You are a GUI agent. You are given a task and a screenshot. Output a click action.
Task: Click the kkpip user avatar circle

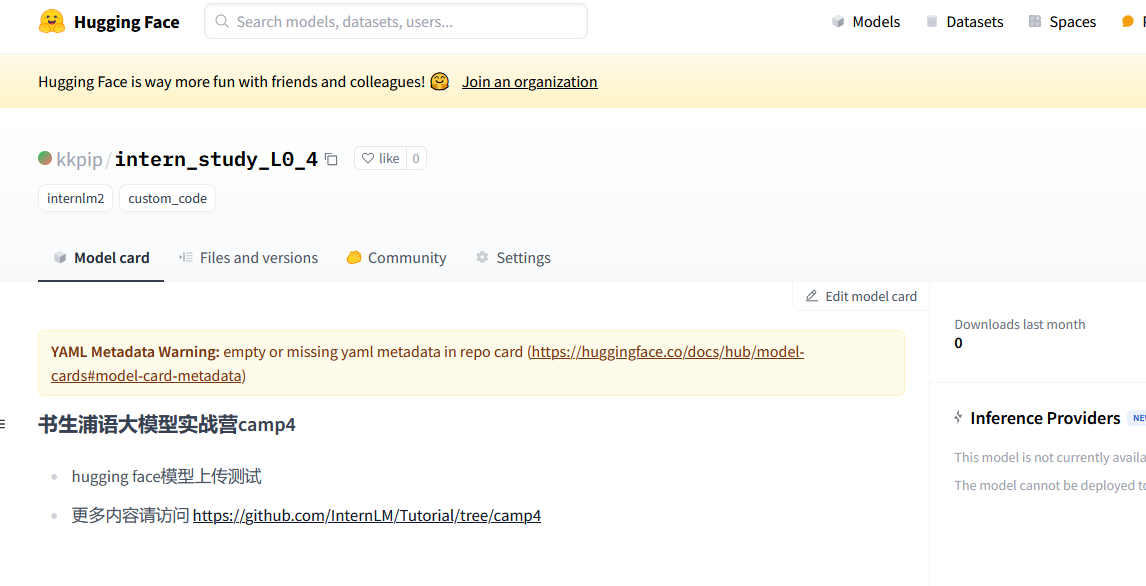click(x=45, y=158)
